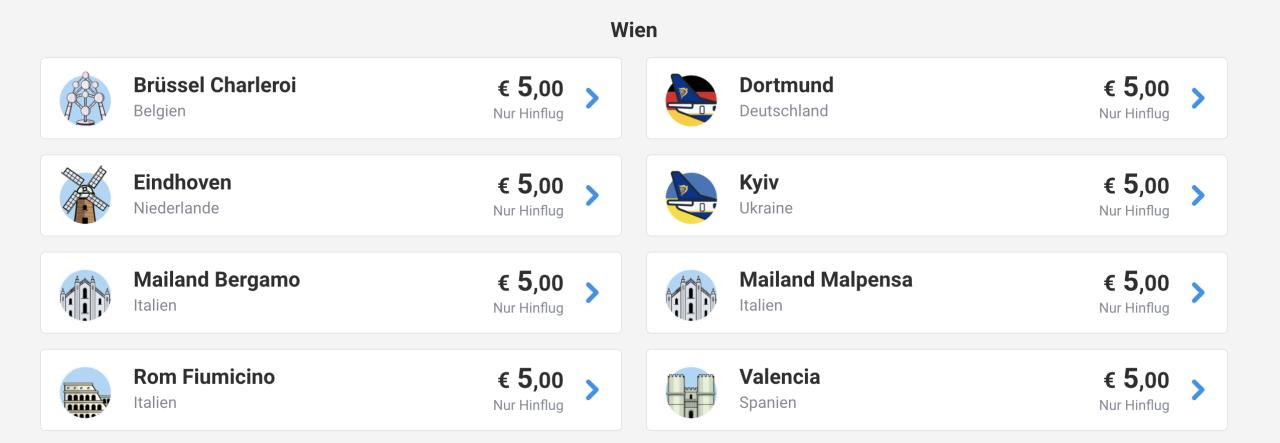Click the Wien departure city heading
The image size is (1280, 443).
634,30
